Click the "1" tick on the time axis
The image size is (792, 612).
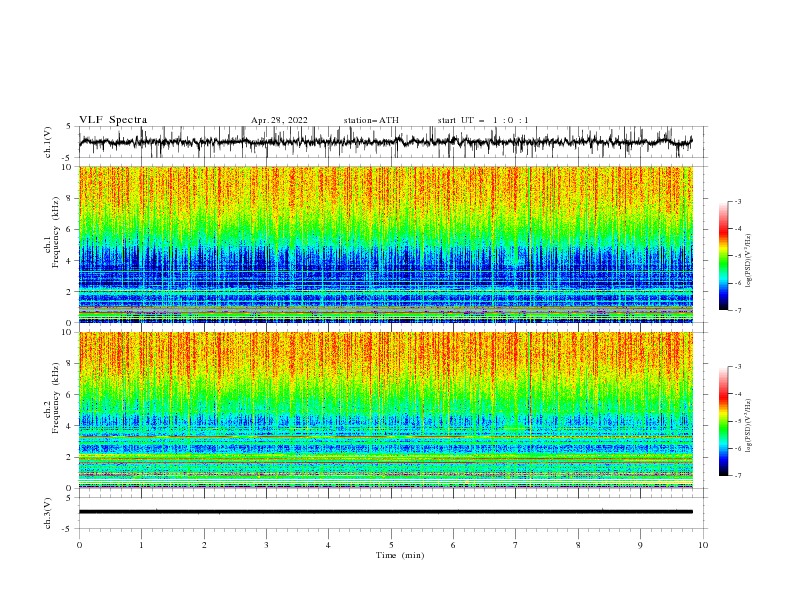coord(141,545)
